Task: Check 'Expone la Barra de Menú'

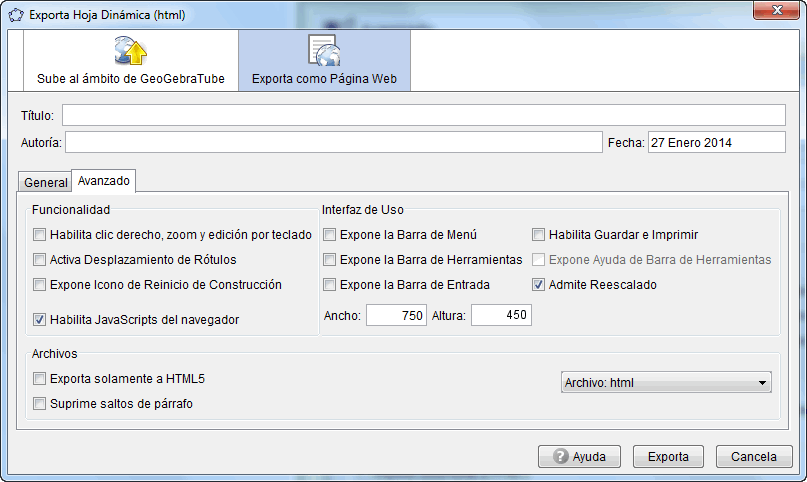Action: pyautogui.click(x=330, y=235)
